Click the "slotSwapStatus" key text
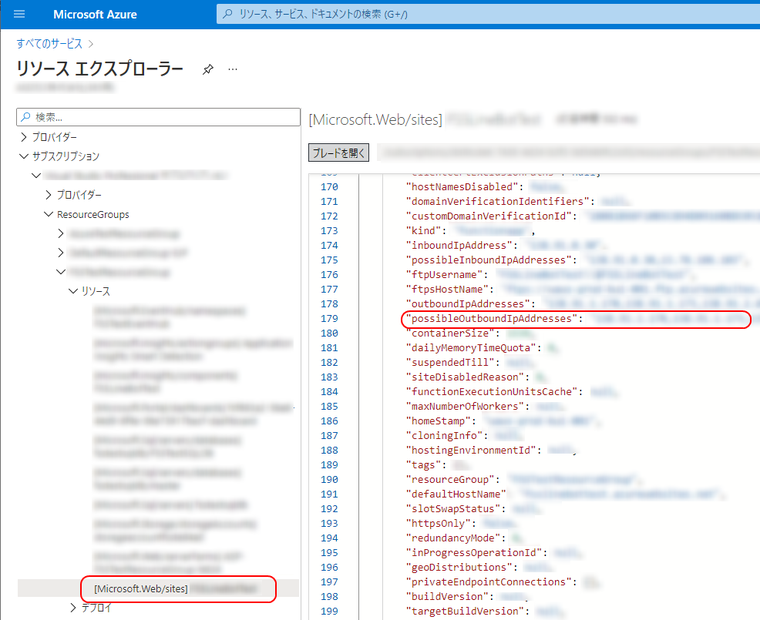This screenshot has height=620, width=760. pos(453,509)
